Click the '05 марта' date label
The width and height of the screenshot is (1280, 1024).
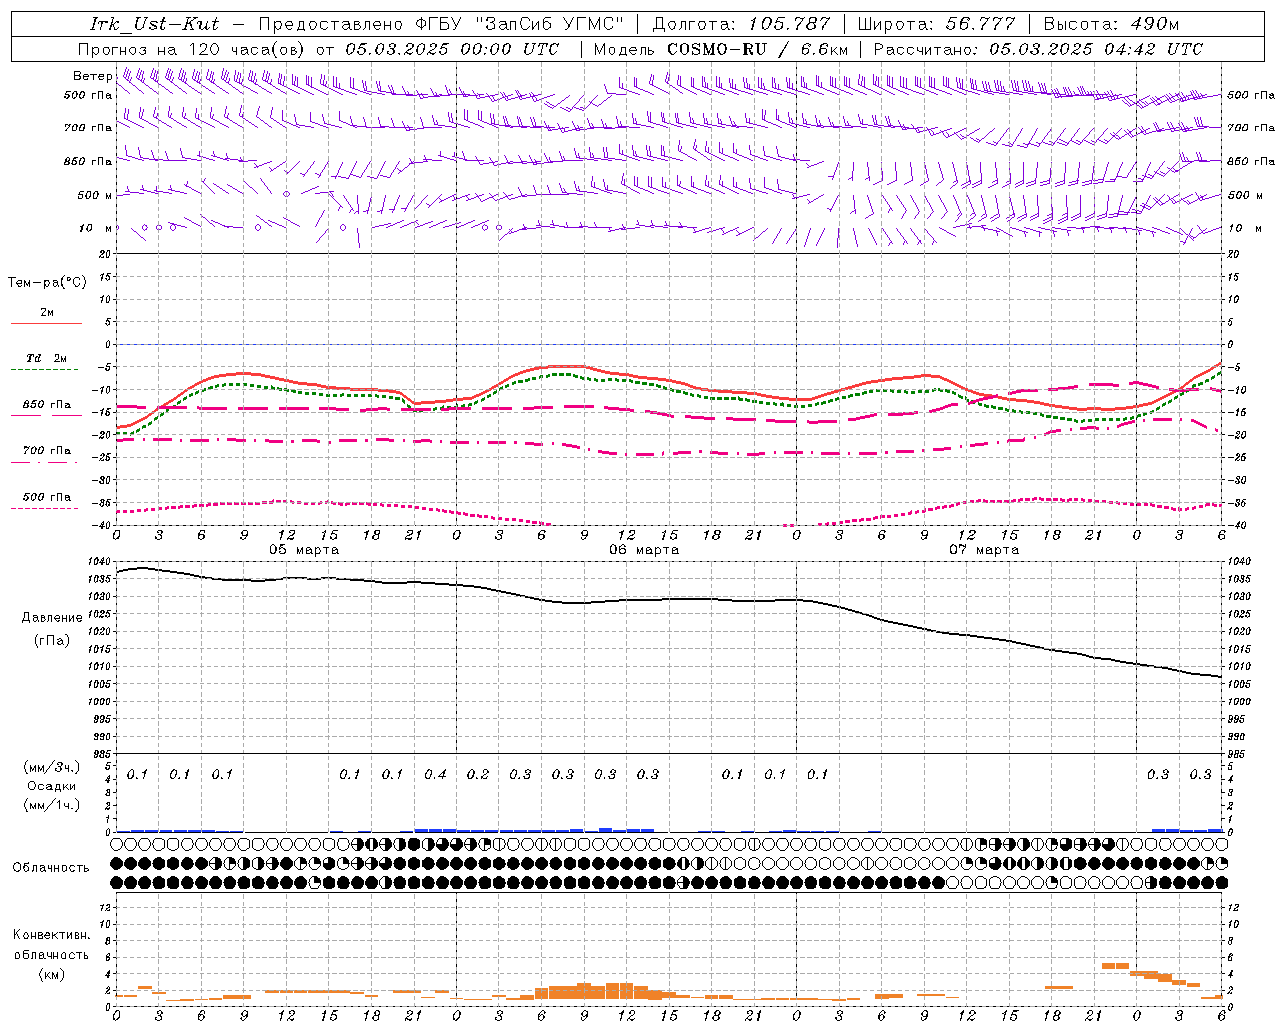304,550
